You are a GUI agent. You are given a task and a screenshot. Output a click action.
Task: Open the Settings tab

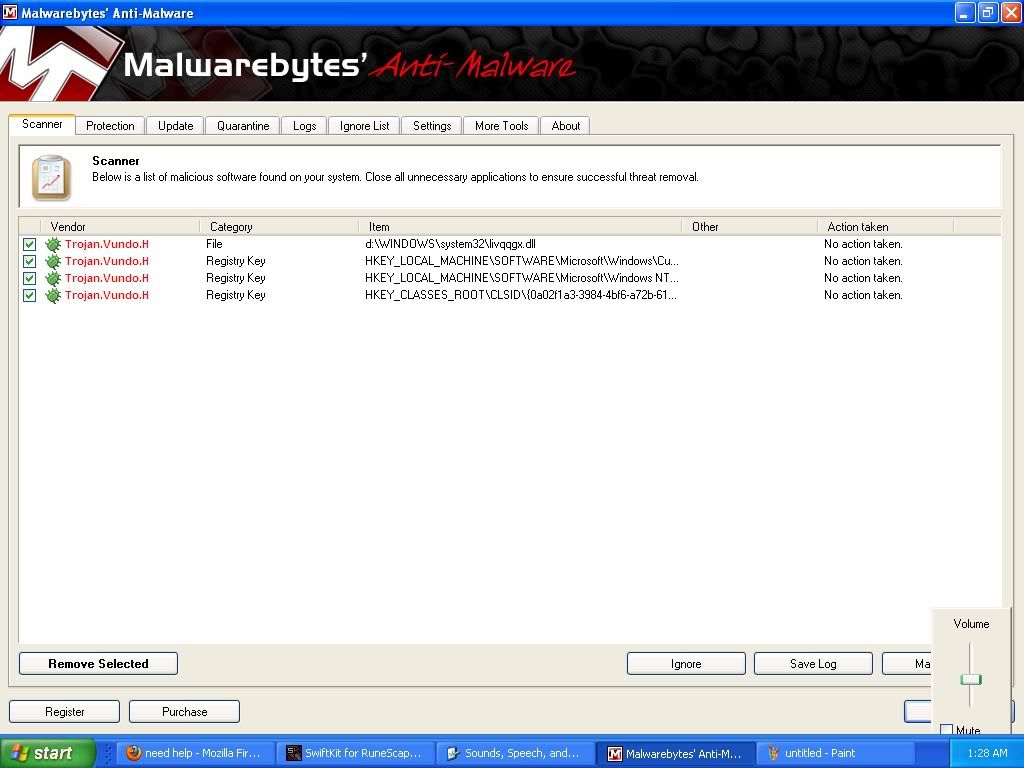[432, 125]
